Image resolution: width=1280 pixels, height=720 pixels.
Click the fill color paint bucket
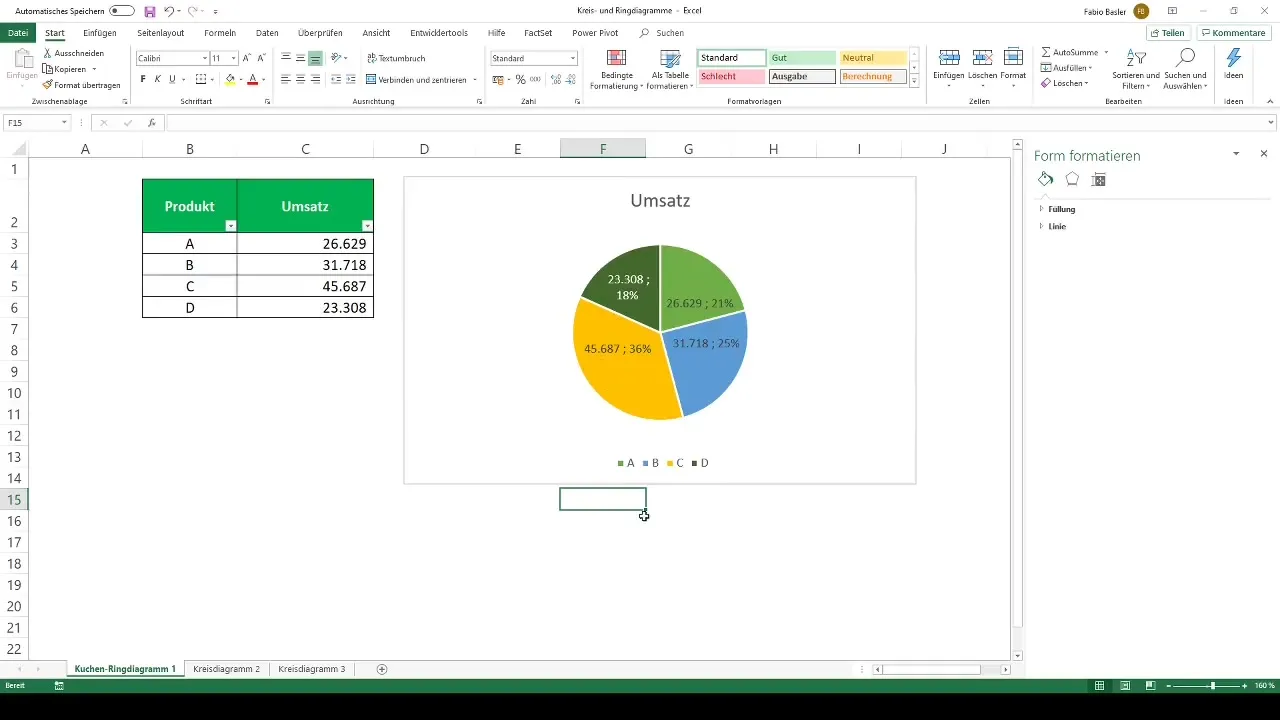[230, 79]
